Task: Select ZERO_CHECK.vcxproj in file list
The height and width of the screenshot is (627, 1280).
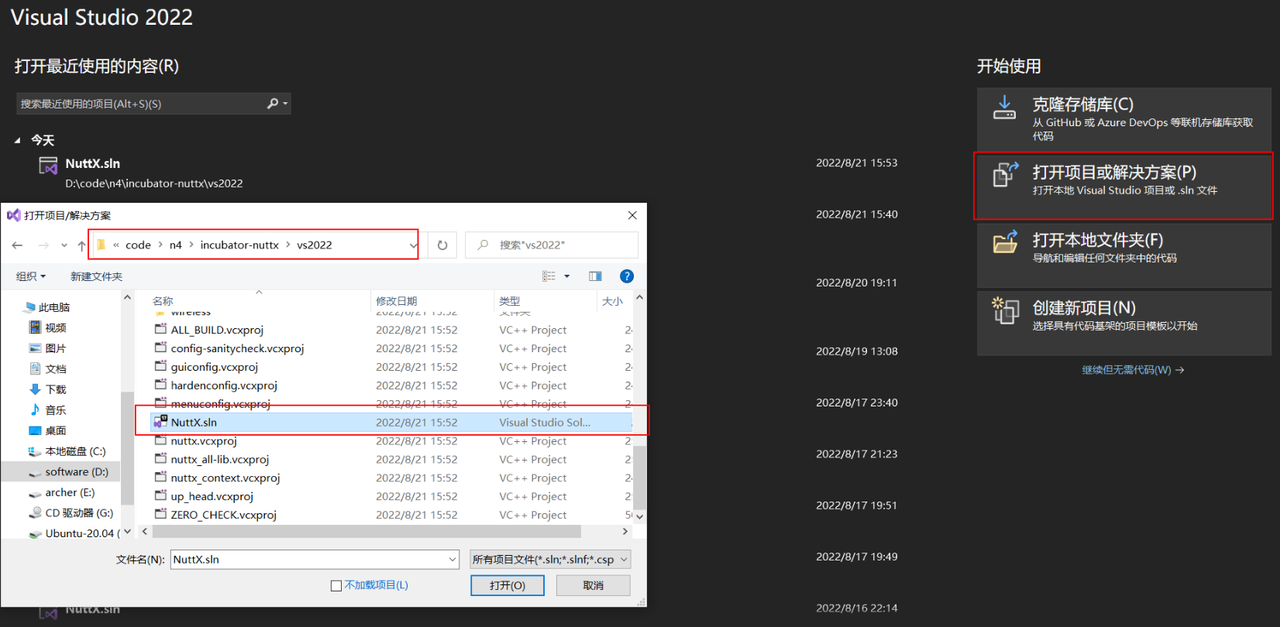Action: point(223,515)
